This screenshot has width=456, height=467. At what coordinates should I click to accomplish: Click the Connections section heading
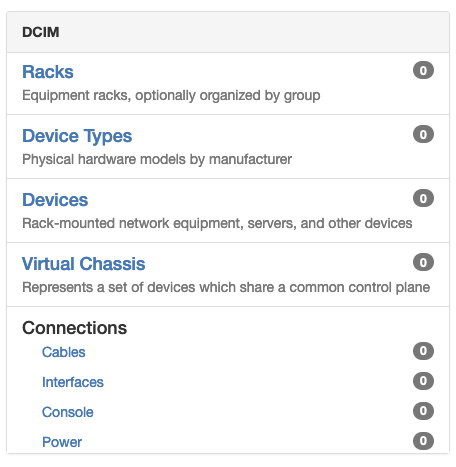(x=74, y=328)
